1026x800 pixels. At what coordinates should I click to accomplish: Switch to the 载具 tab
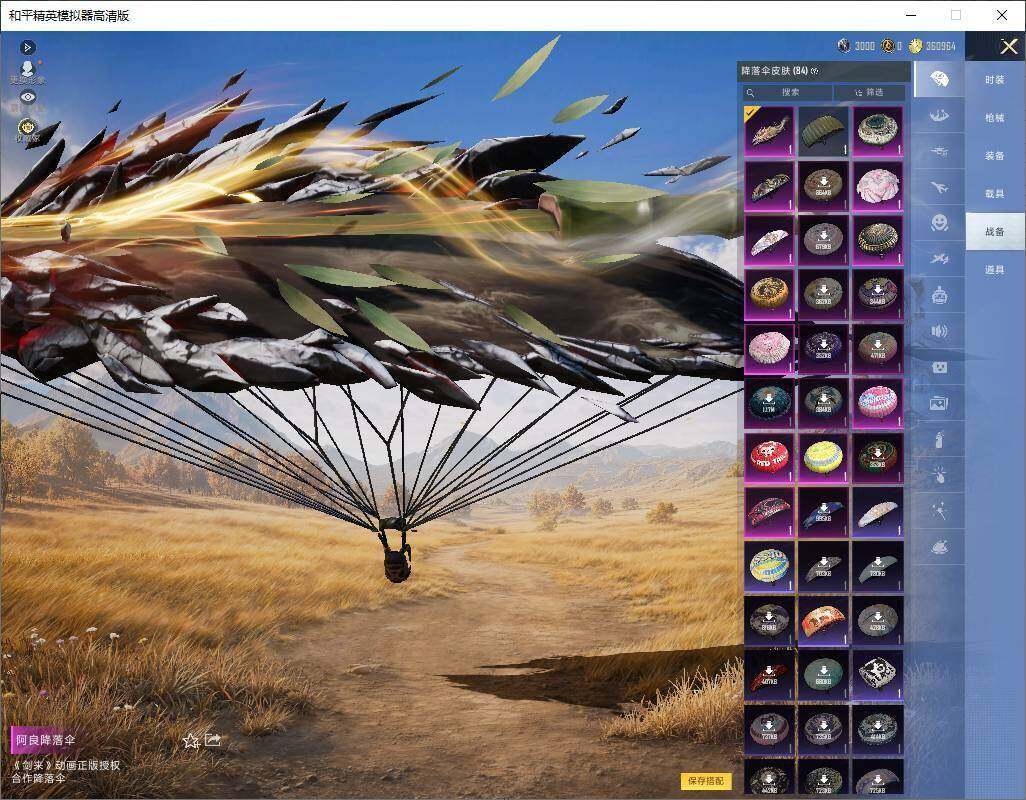(995, 194)
